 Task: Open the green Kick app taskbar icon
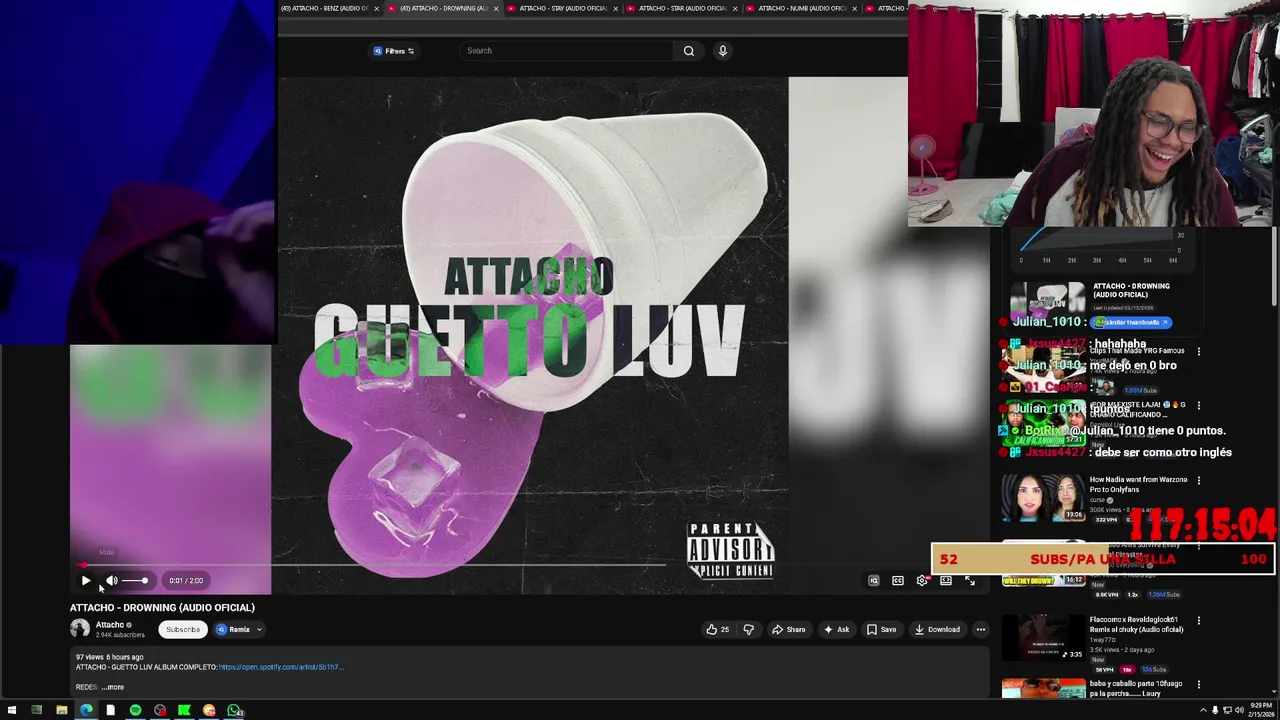pyautogui.click(x=184, y=711)
